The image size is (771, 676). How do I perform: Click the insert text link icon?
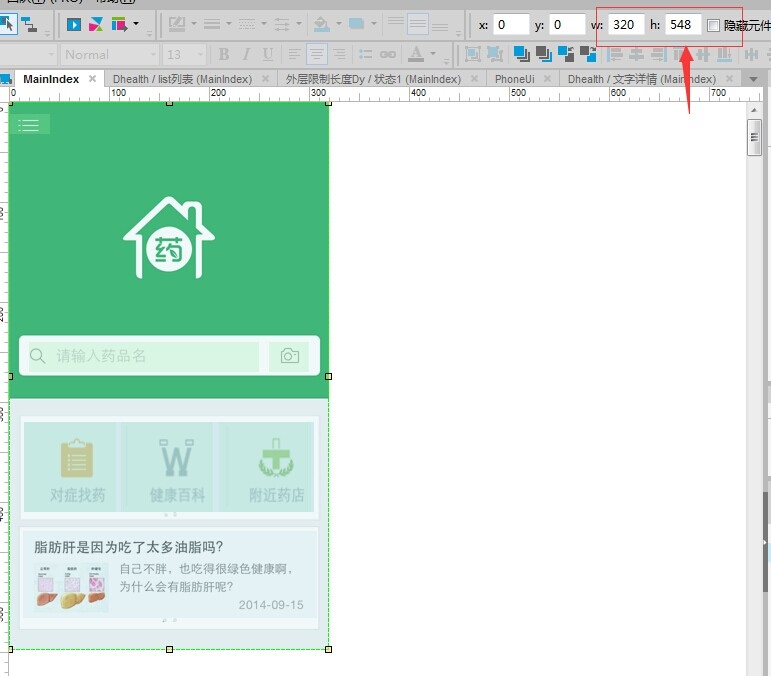coord(387,54)
